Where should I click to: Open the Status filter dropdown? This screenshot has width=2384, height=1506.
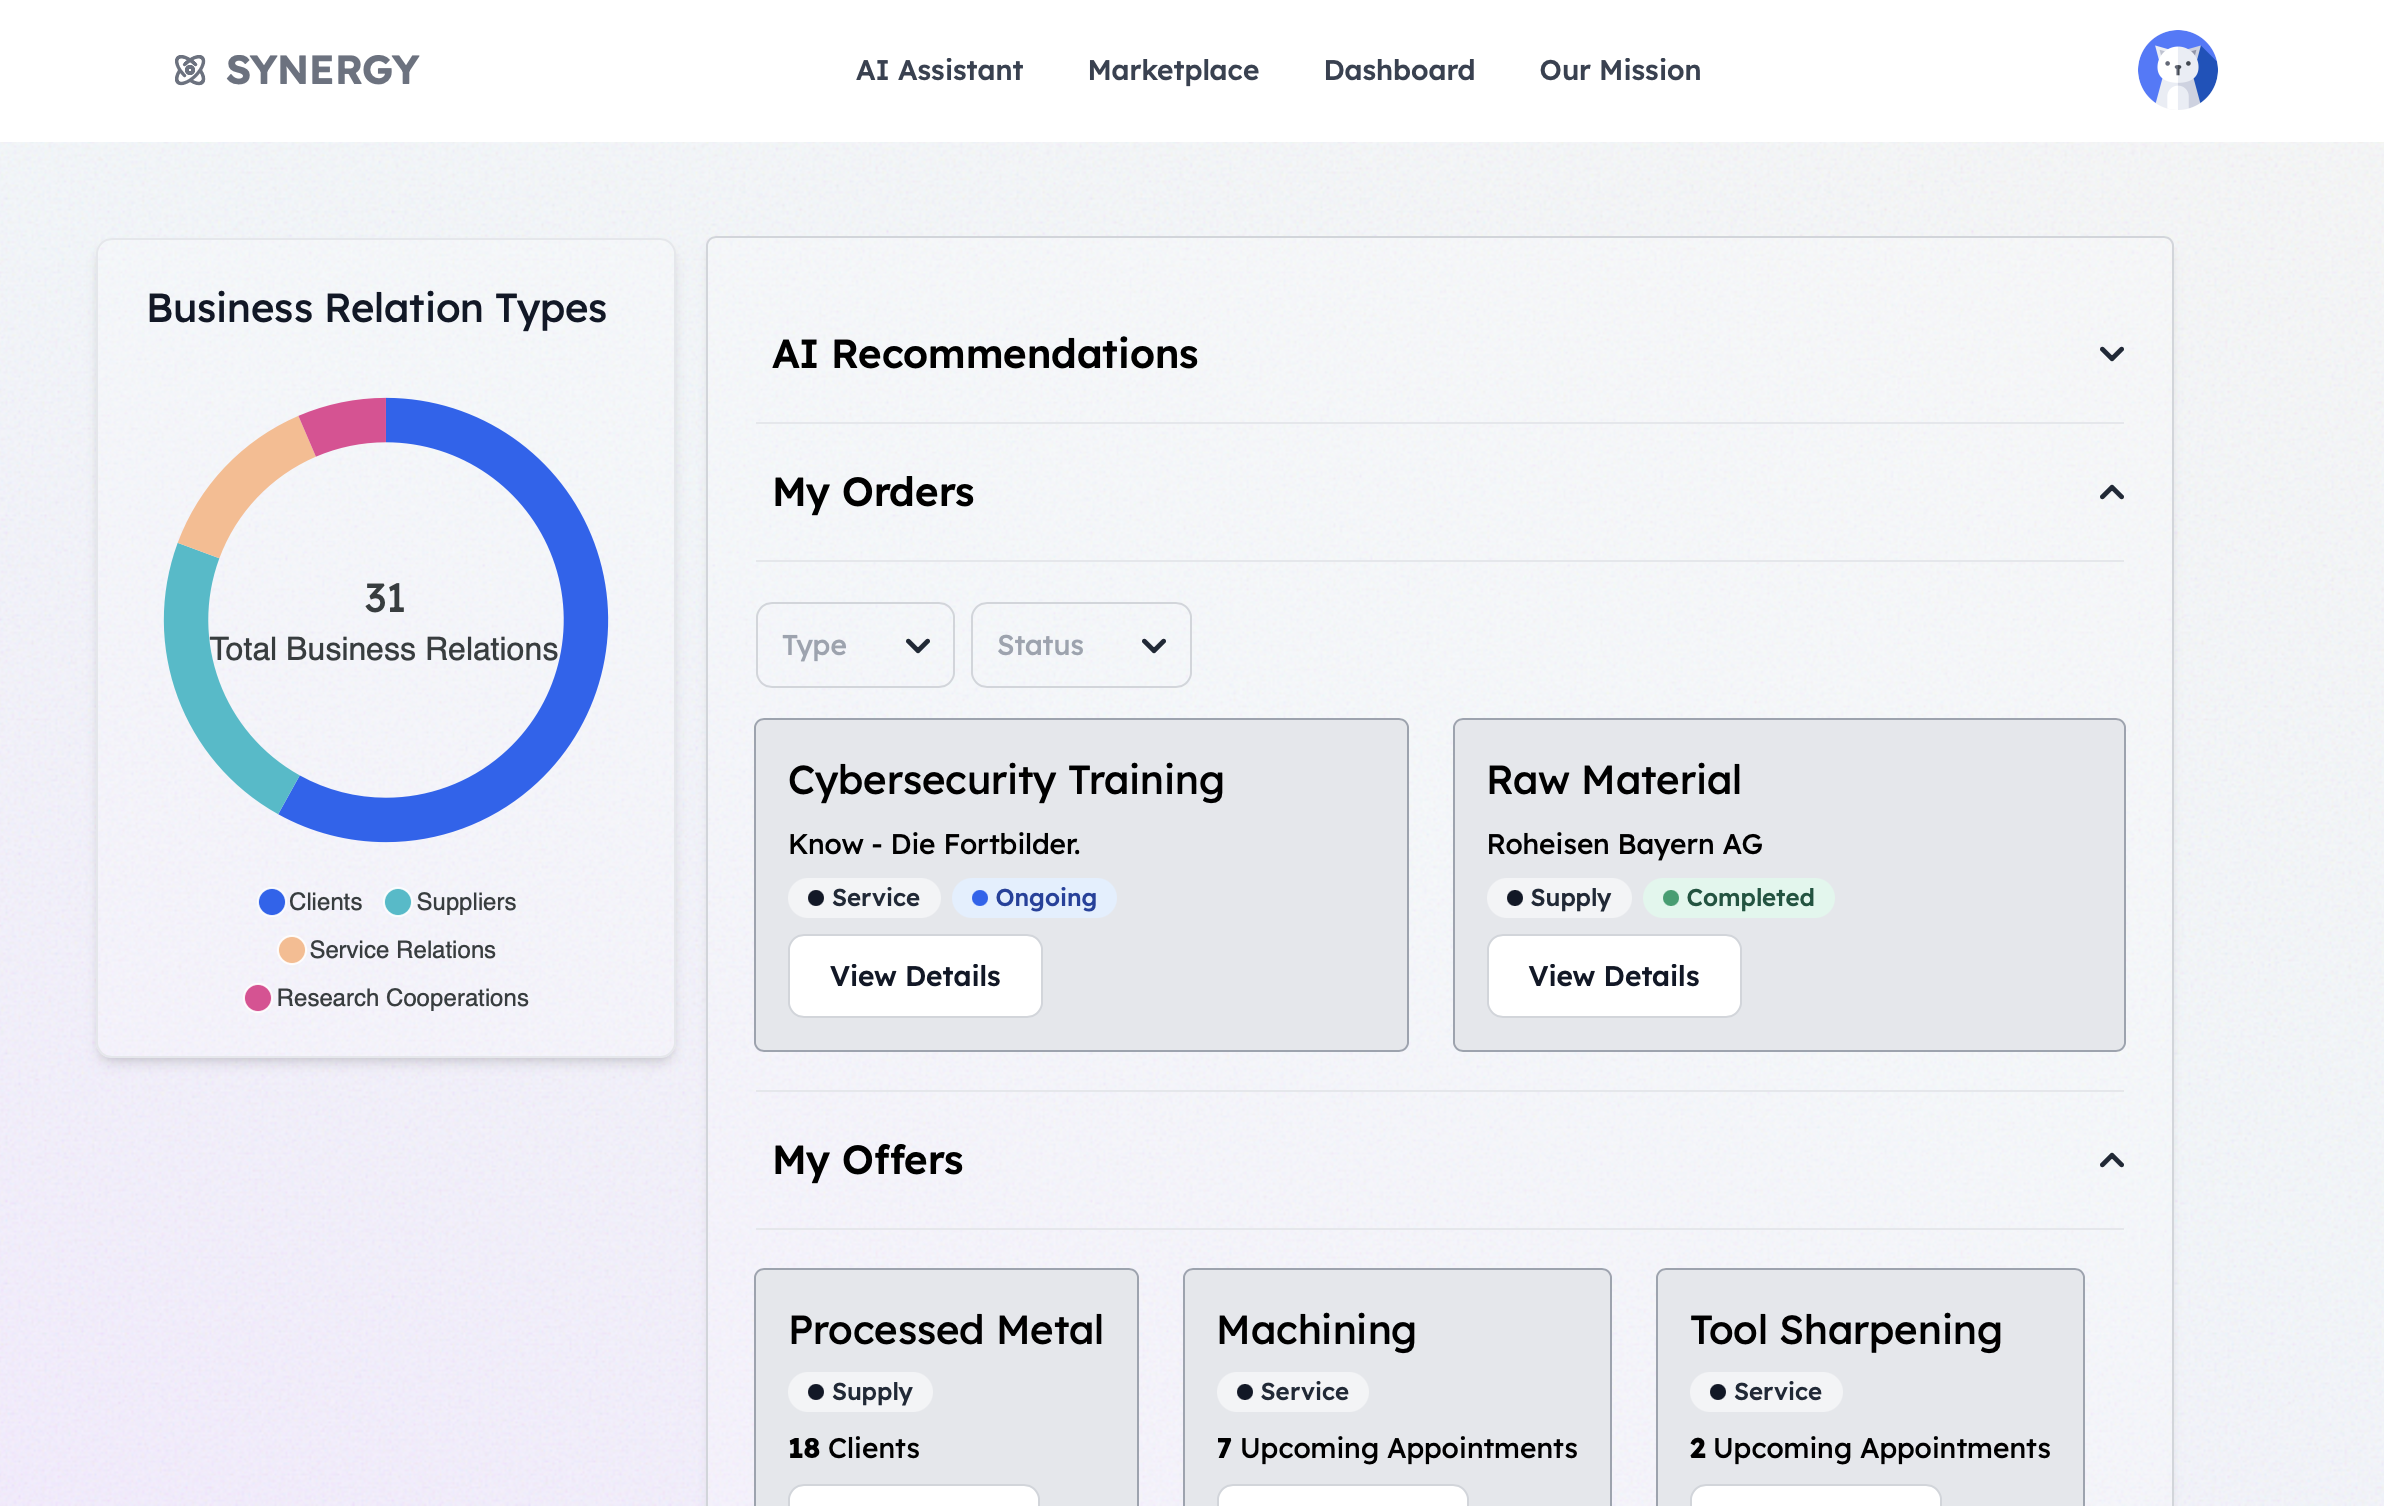click(x=1080, y=645)
